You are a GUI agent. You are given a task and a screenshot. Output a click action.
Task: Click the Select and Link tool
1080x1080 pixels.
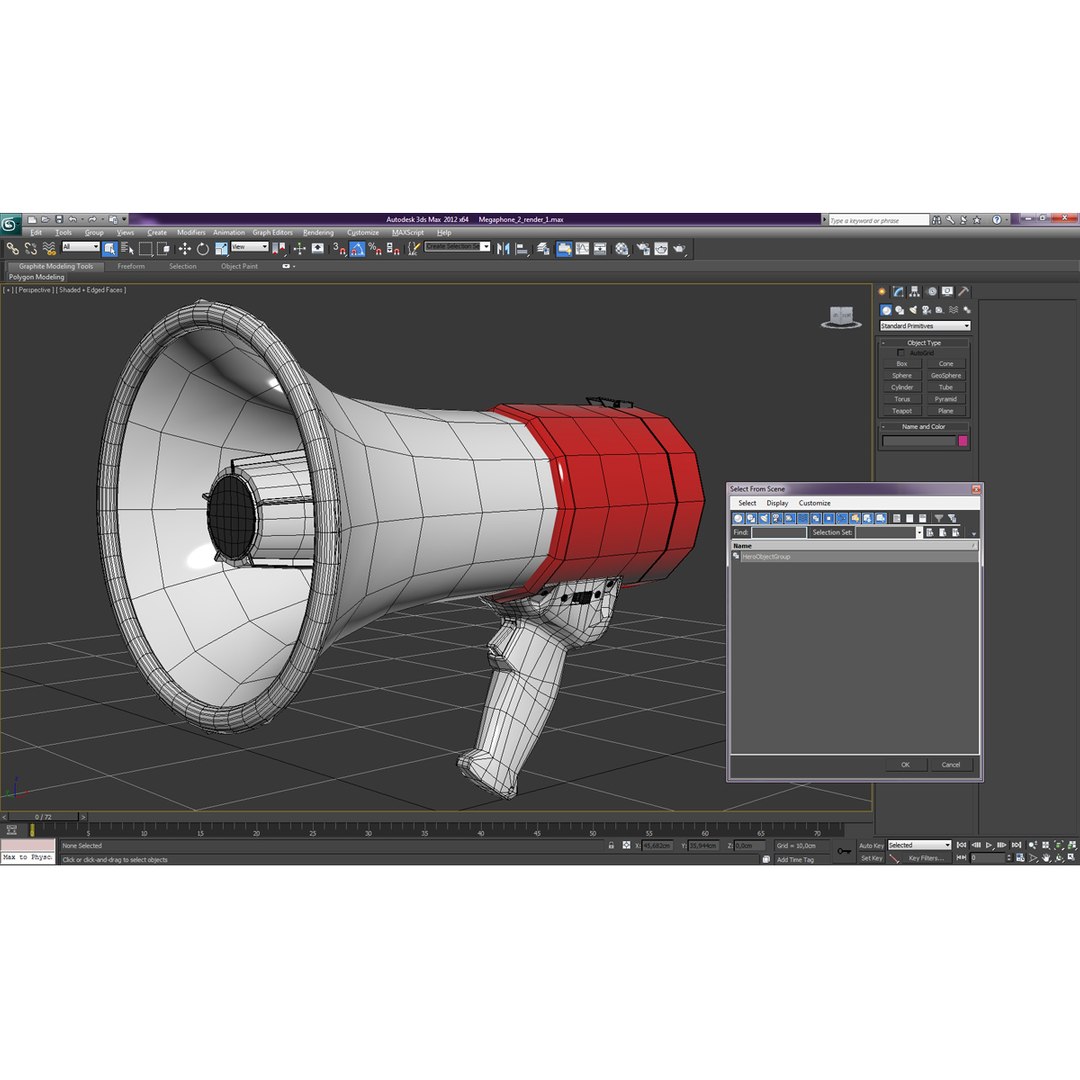(12, 249)
